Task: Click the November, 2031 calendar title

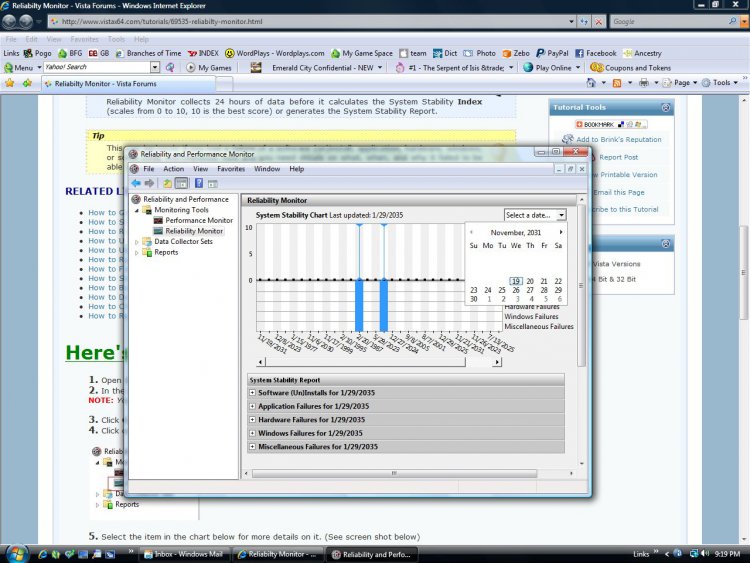Action: pos(516,232)
